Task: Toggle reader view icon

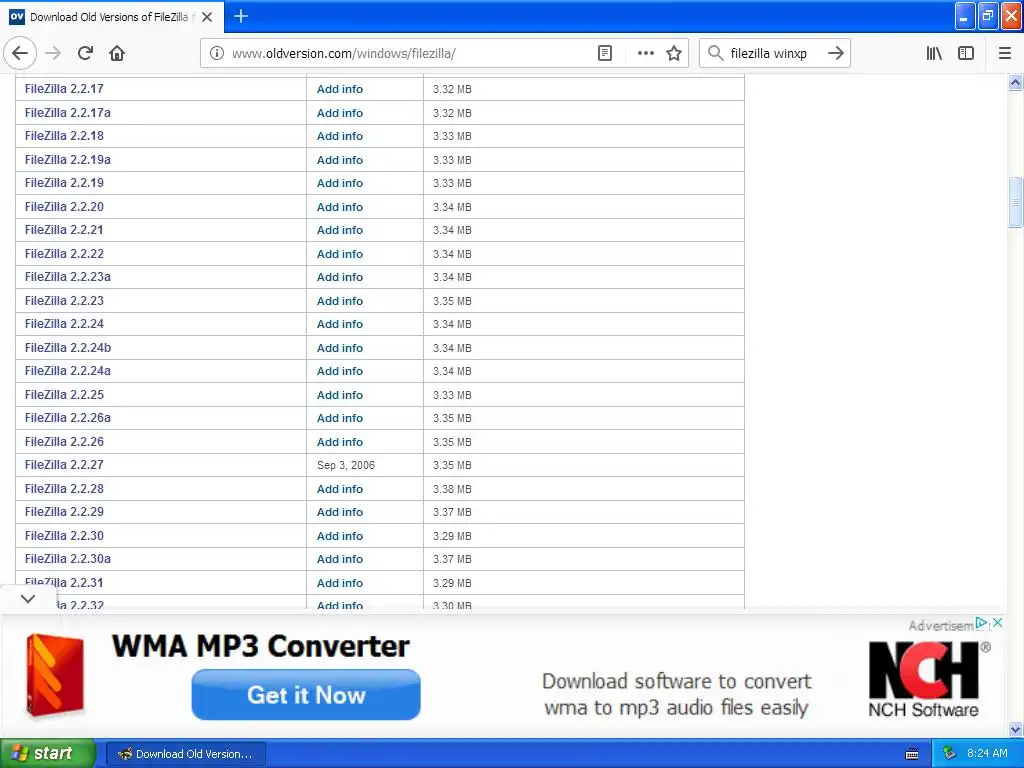Action: pos(605,54)
